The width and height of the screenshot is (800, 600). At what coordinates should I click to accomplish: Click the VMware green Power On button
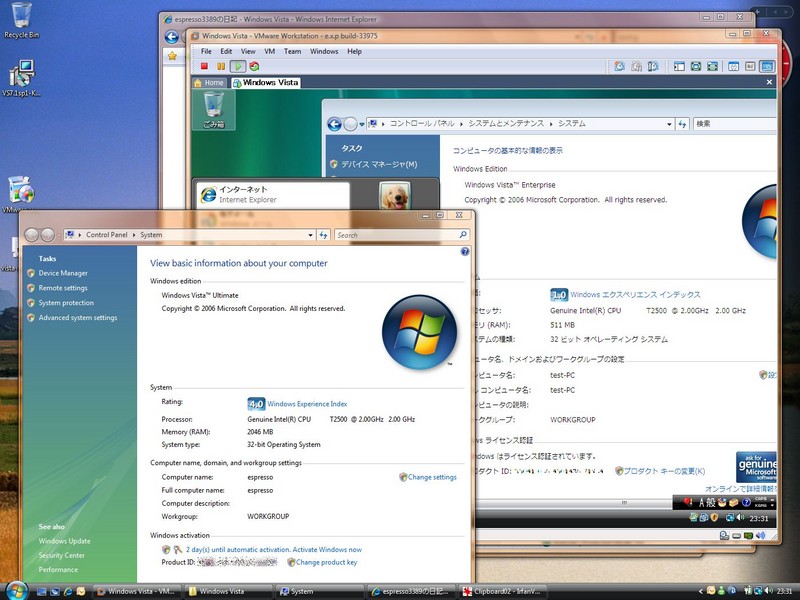point(238,66)
